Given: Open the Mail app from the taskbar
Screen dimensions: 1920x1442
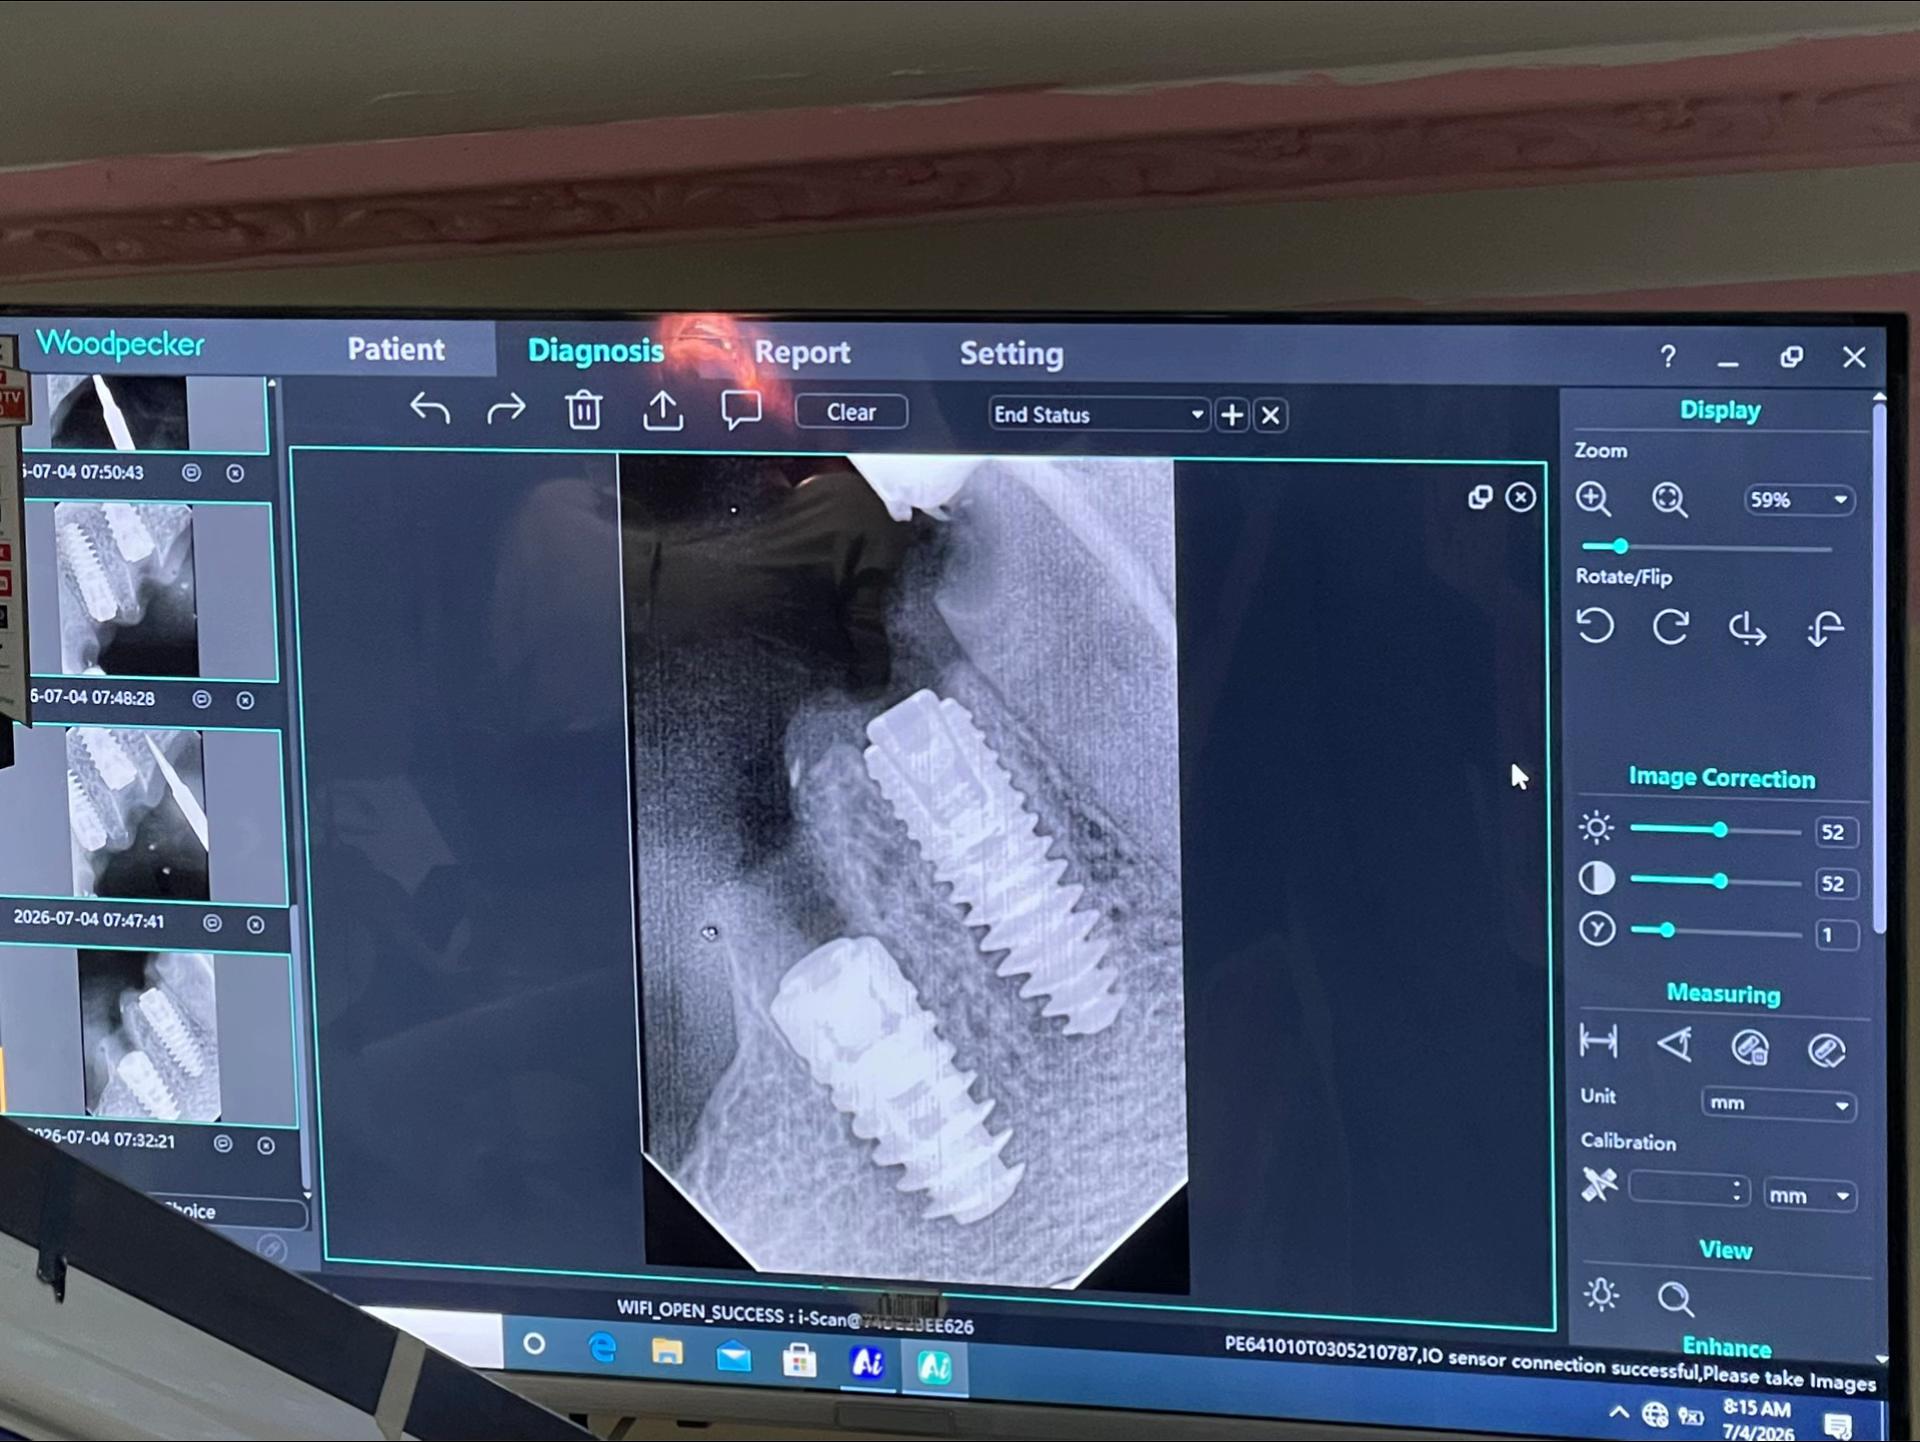Looking at the screenshot, I should pyautogui.click(x=733, y=1357).
